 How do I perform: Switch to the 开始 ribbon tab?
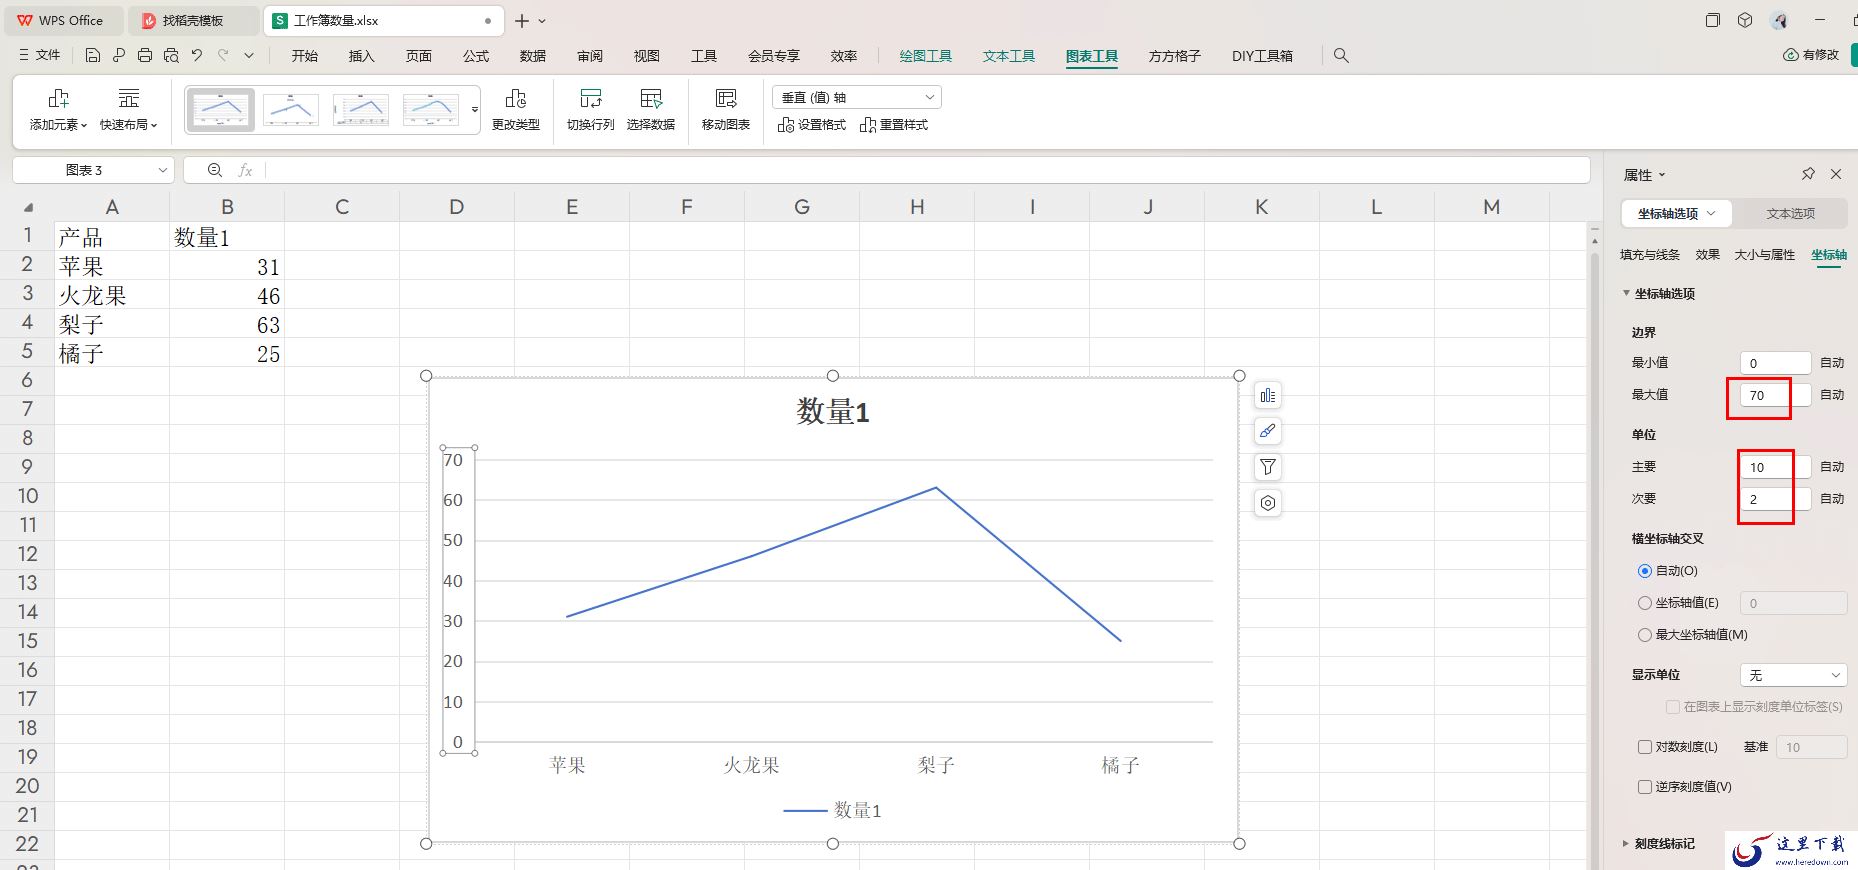tap(304, 56)
